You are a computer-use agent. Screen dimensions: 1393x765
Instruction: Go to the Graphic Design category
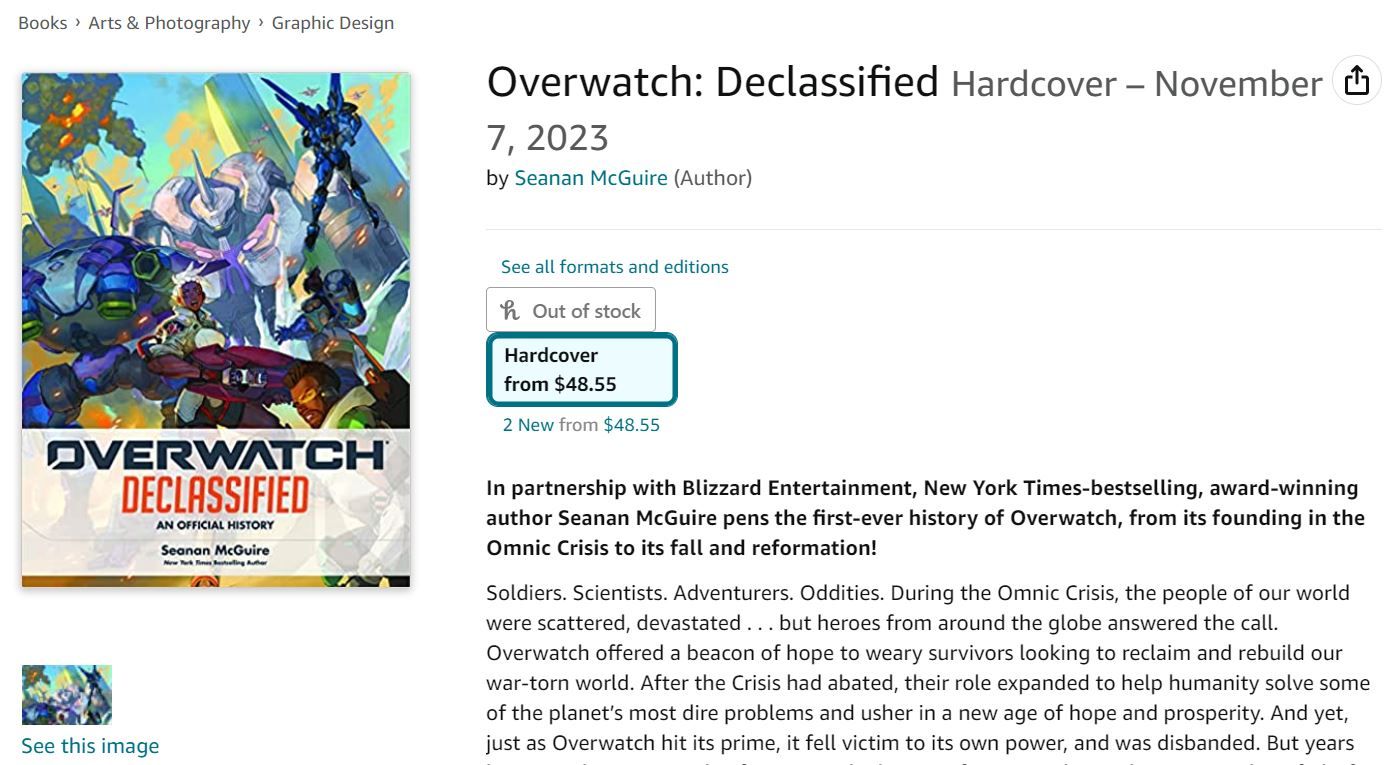coord(332,22)
